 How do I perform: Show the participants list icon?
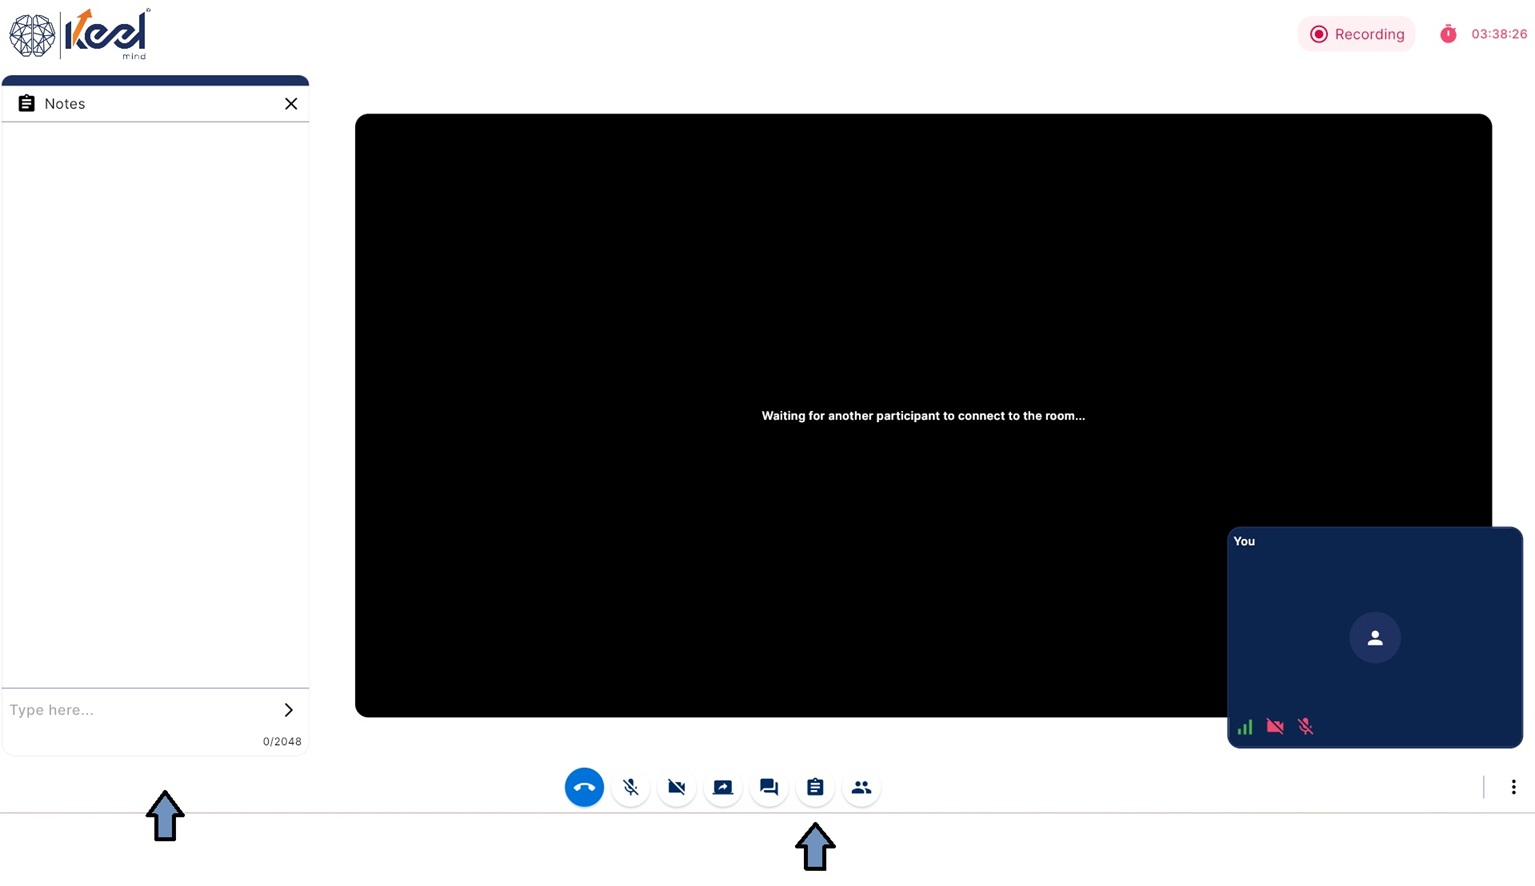[861, 787]
